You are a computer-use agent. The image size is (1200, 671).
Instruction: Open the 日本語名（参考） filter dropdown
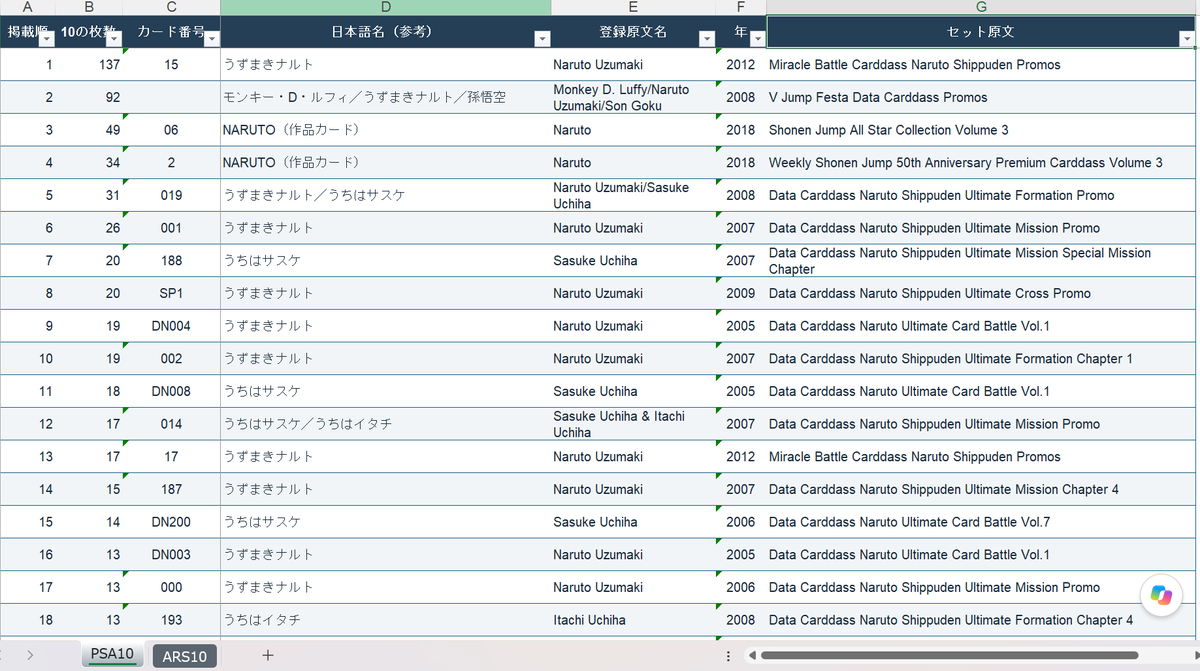point(542,39)
